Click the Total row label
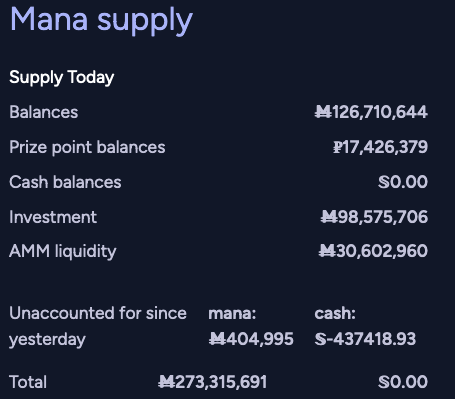 tap(28, 382)
